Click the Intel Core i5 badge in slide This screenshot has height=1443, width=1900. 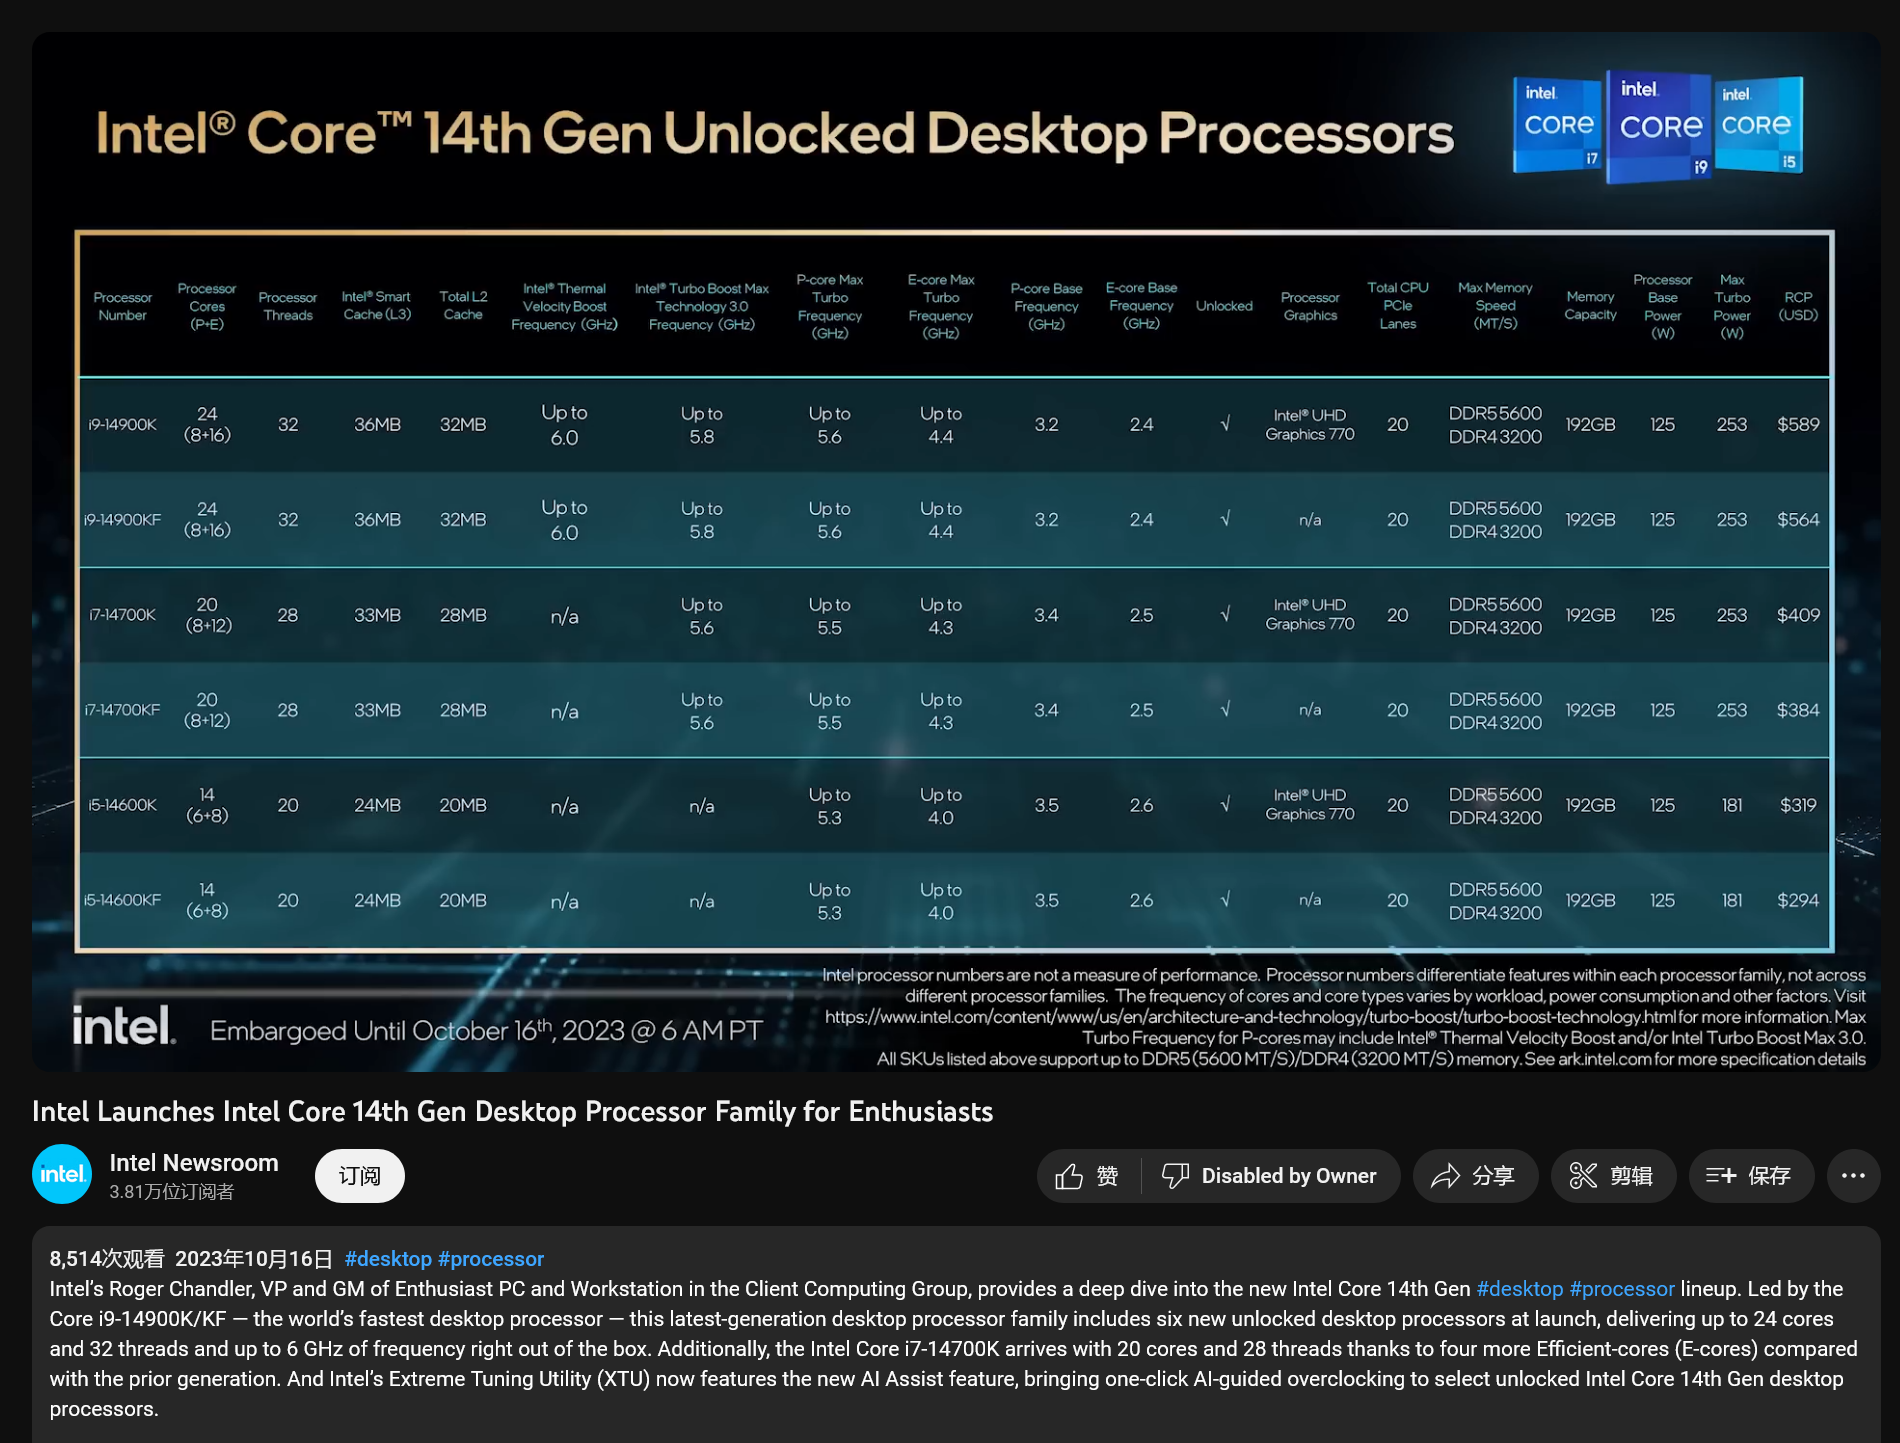pyautogui.click(x=1759, y=124)
